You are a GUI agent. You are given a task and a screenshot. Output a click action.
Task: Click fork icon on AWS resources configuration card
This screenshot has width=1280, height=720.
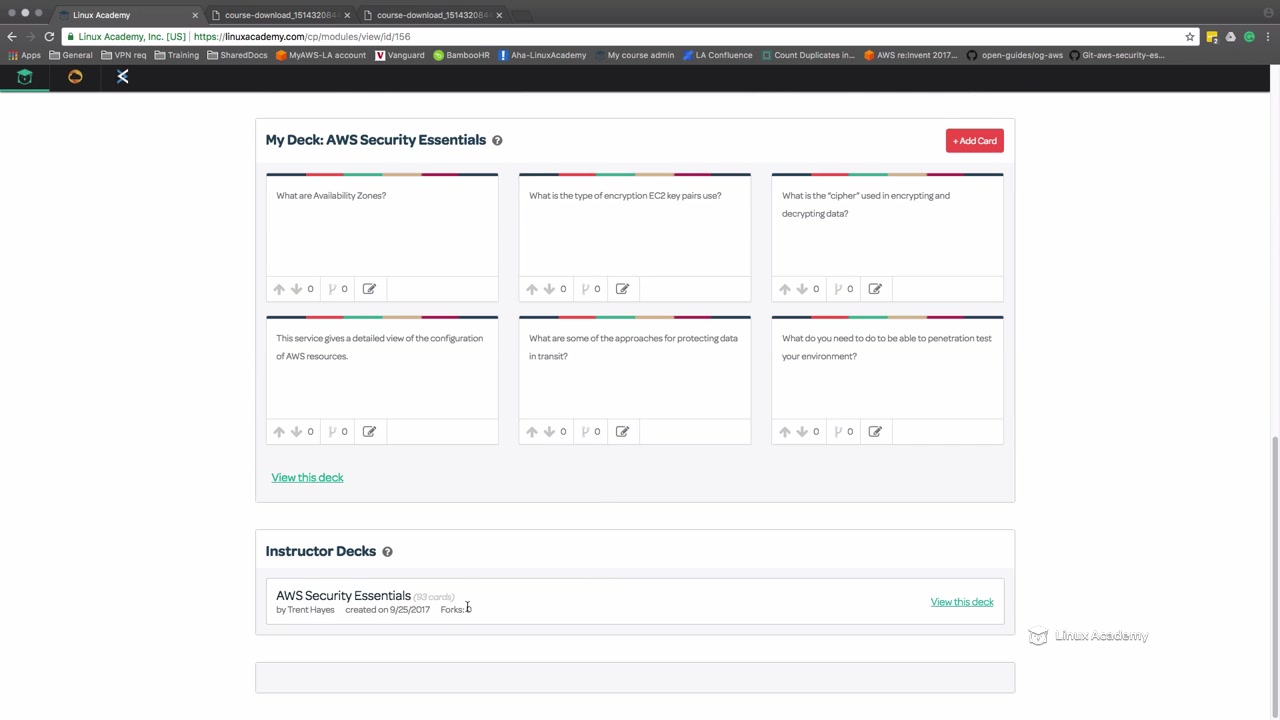click(332, 432)
